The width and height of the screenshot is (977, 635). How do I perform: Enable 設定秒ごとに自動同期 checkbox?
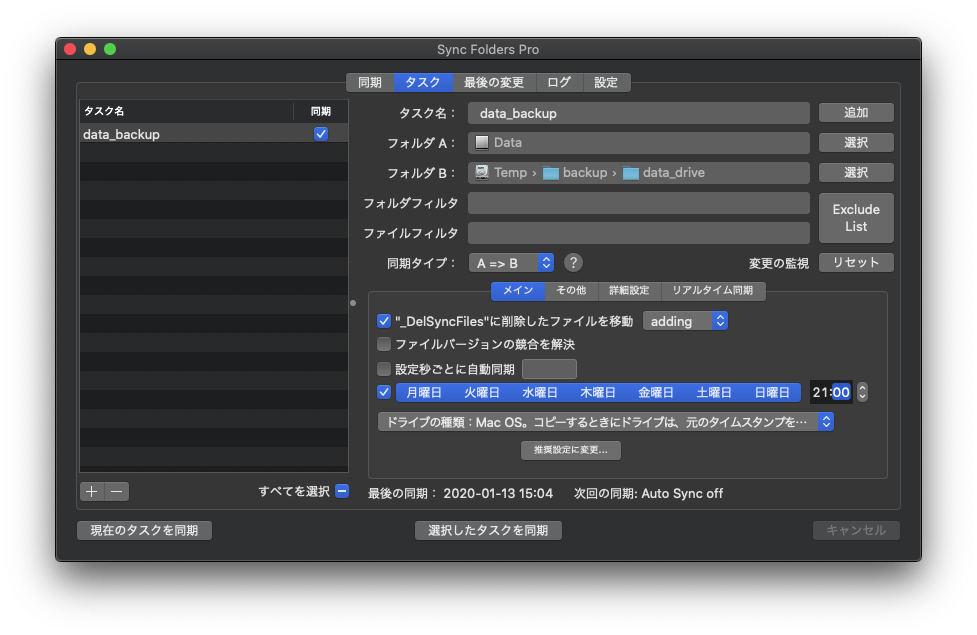point(384,369)
